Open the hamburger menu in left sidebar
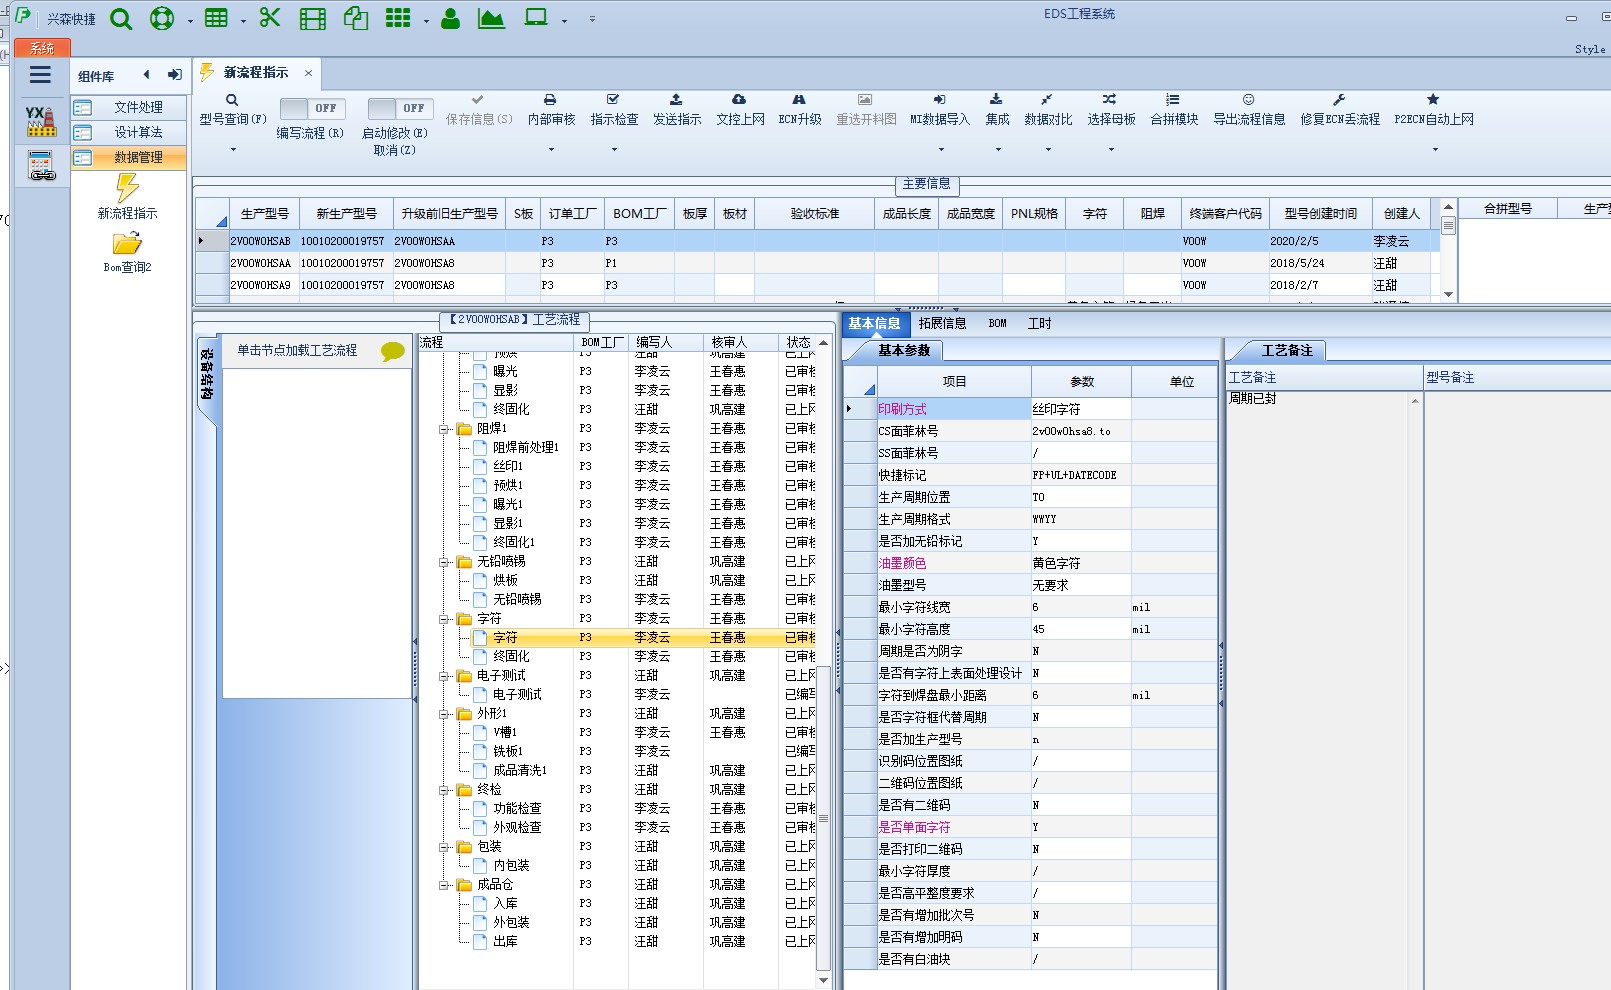This screenshot has width=1611, height=990. (x=41, y=75)
